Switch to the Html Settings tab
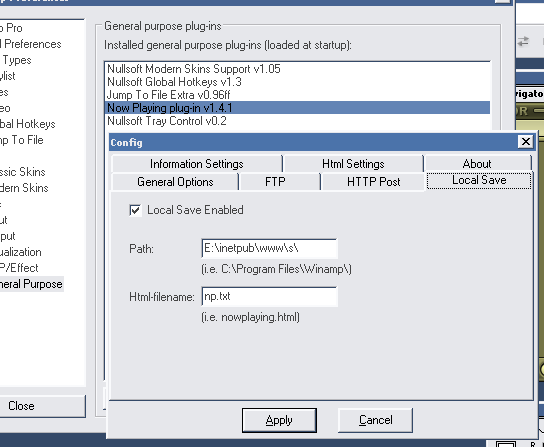The image size is (544, 447). coord(353,163)
